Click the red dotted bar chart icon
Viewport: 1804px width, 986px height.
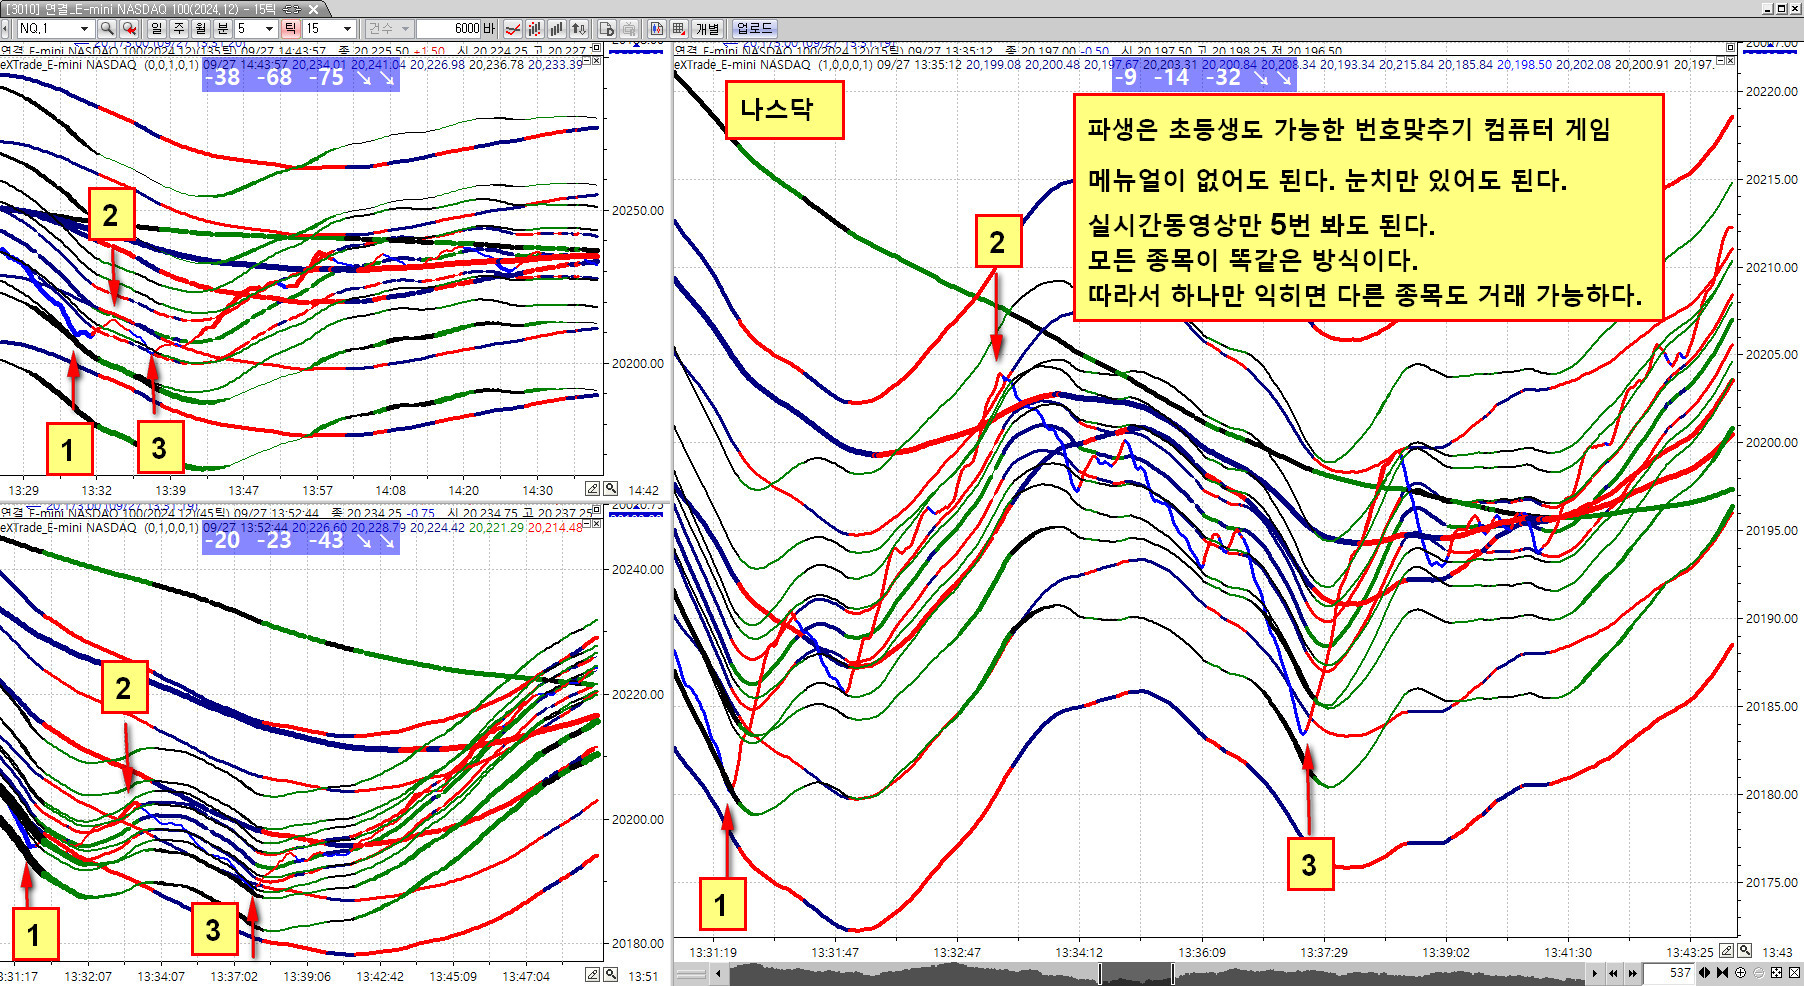[x=535, y=28]
